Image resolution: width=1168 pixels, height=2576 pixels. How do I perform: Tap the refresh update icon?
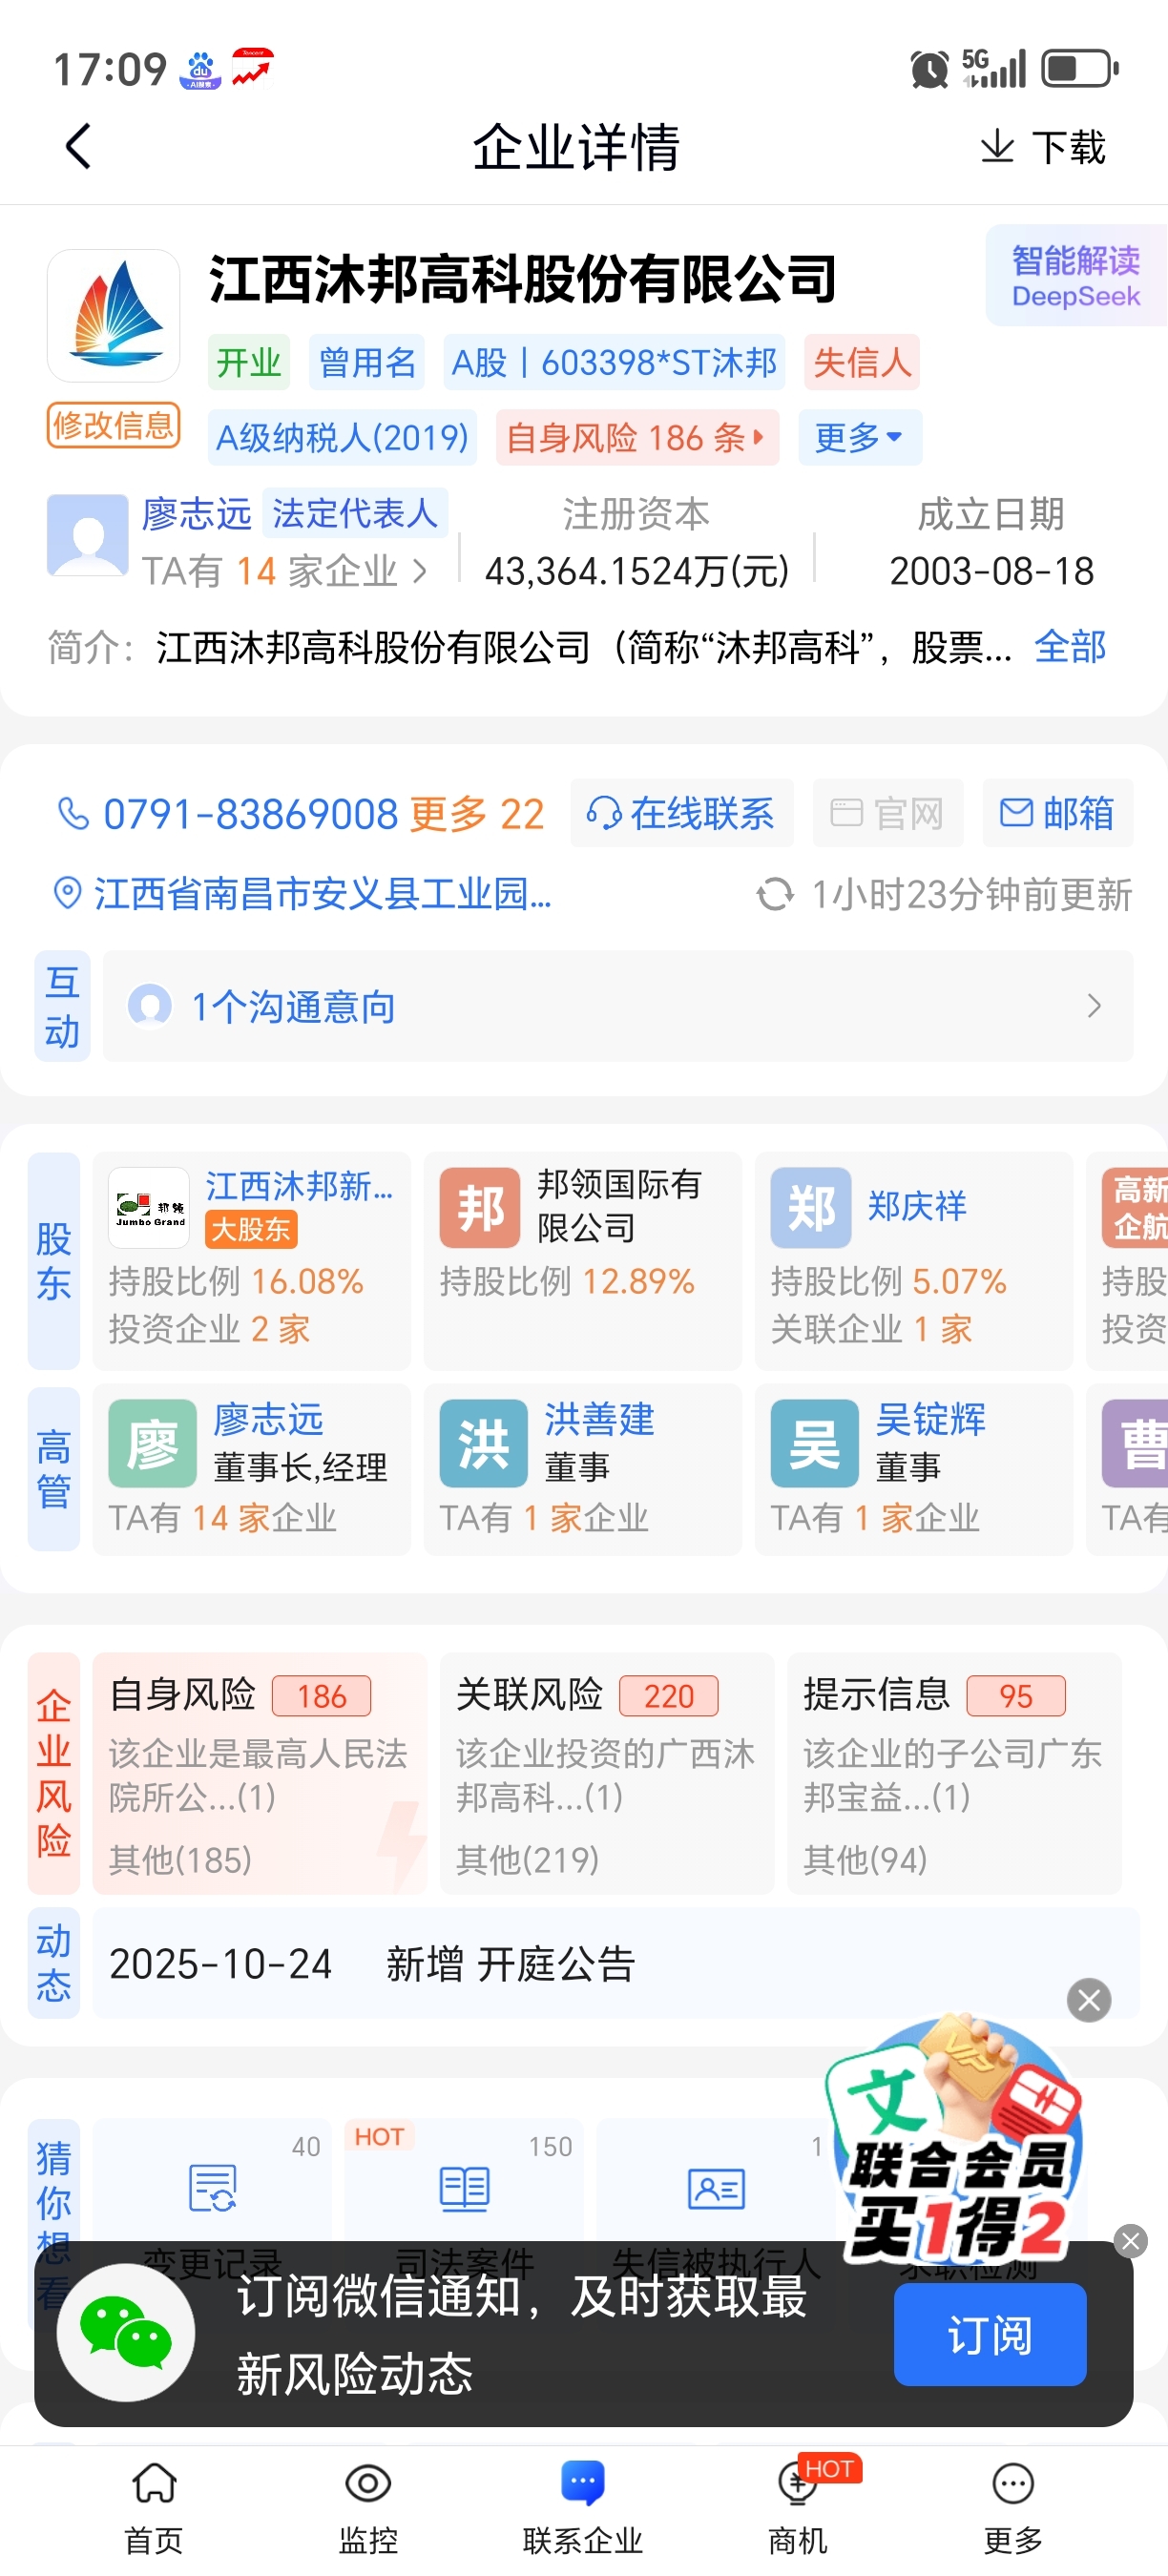click(775, 894)
